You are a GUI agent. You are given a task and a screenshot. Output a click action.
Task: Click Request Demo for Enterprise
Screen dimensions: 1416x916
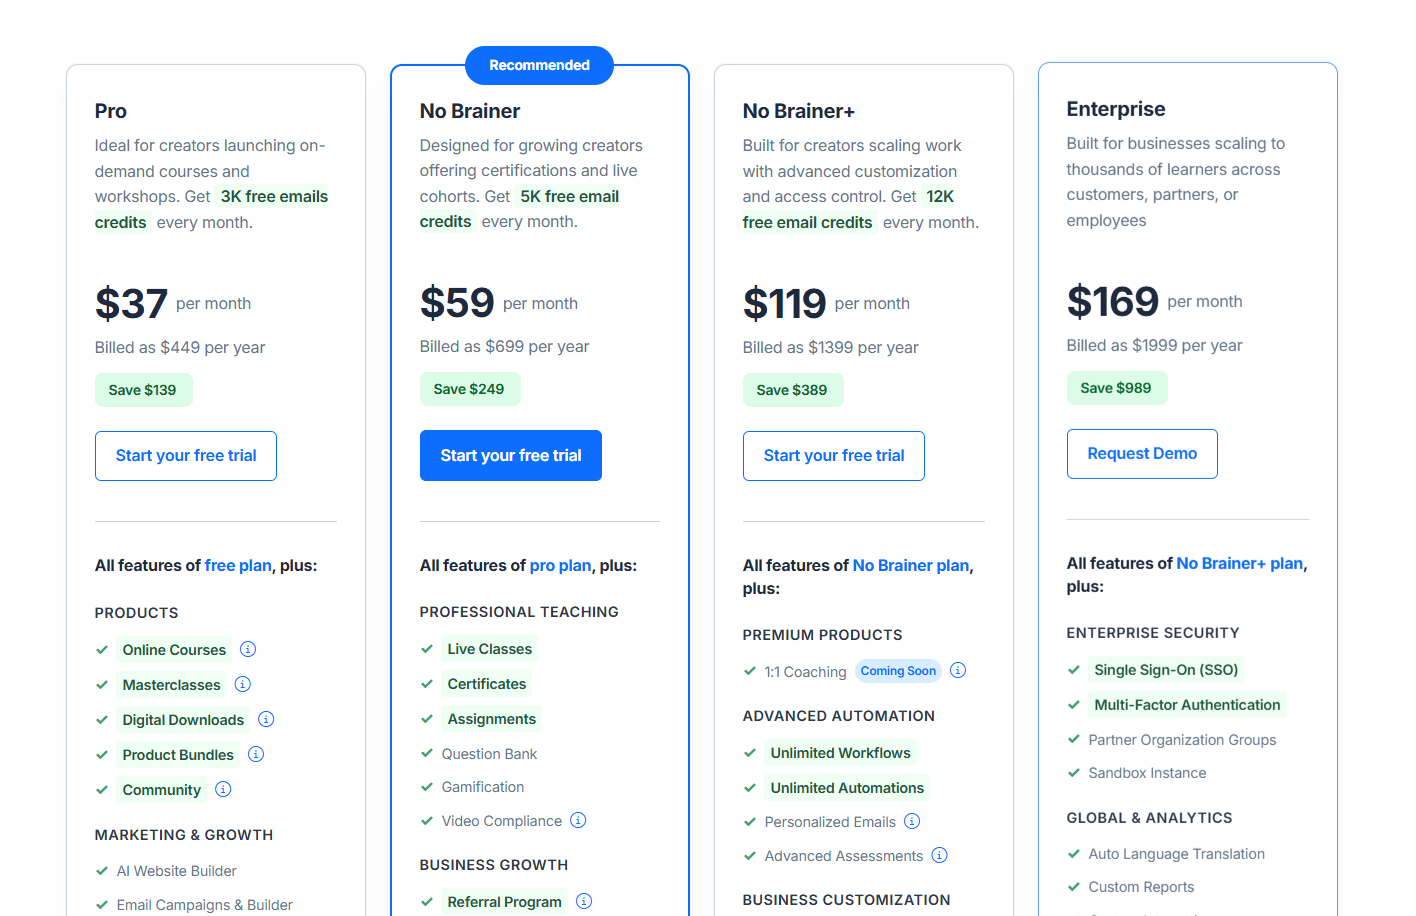point(1142,454)
